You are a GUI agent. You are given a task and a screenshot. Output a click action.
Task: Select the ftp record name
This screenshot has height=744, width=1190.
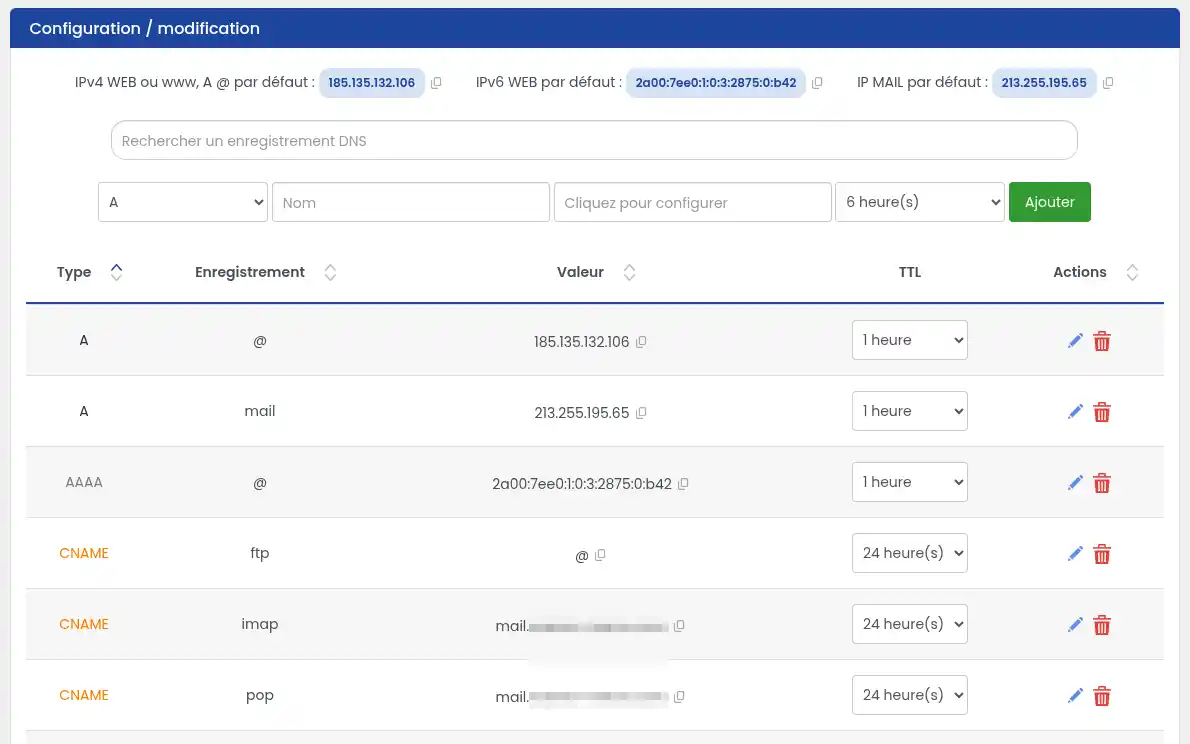260,553
